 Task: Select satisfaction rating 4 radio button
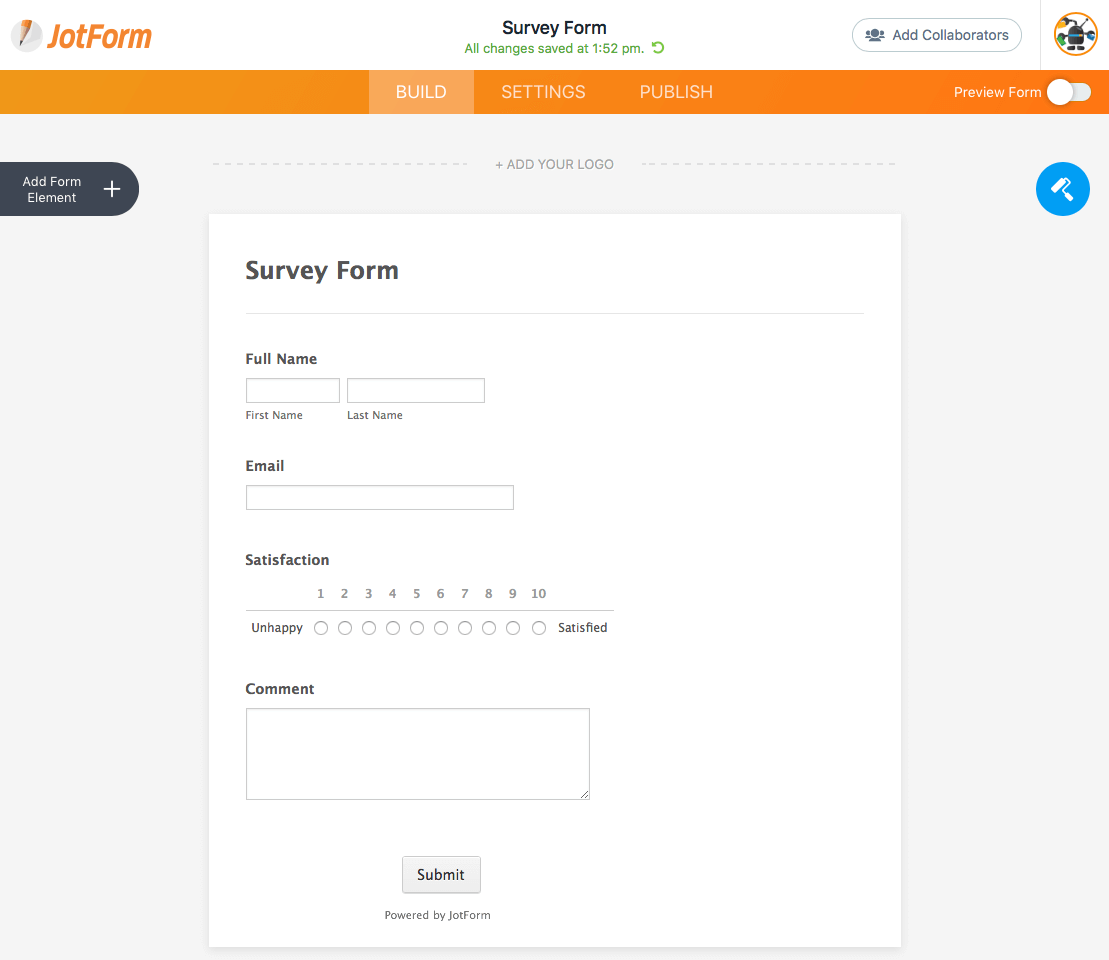(393, 628)
